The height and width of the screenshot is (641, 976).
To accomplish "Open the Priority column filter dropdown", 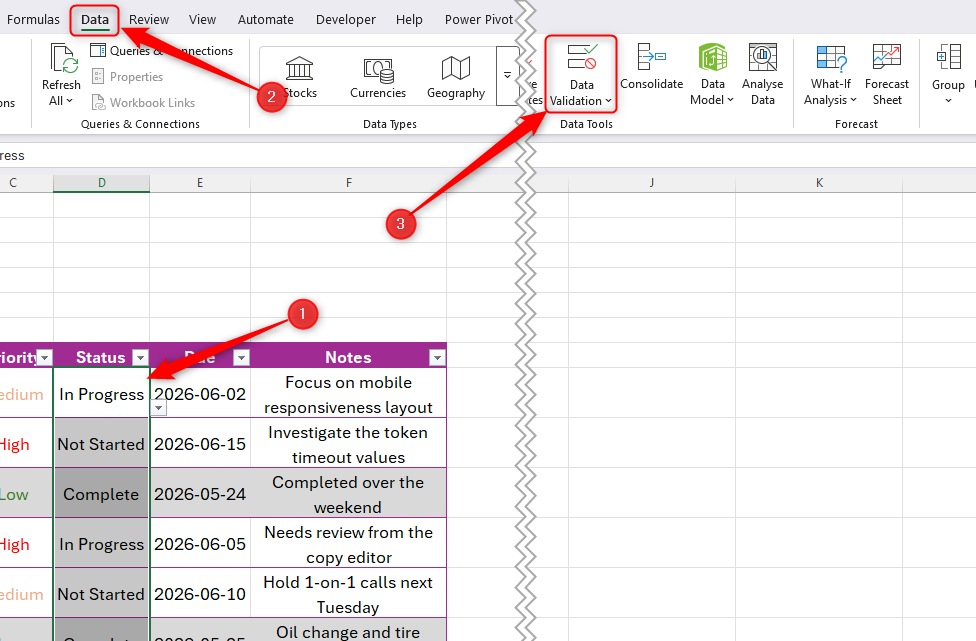I will pos(44,357).
